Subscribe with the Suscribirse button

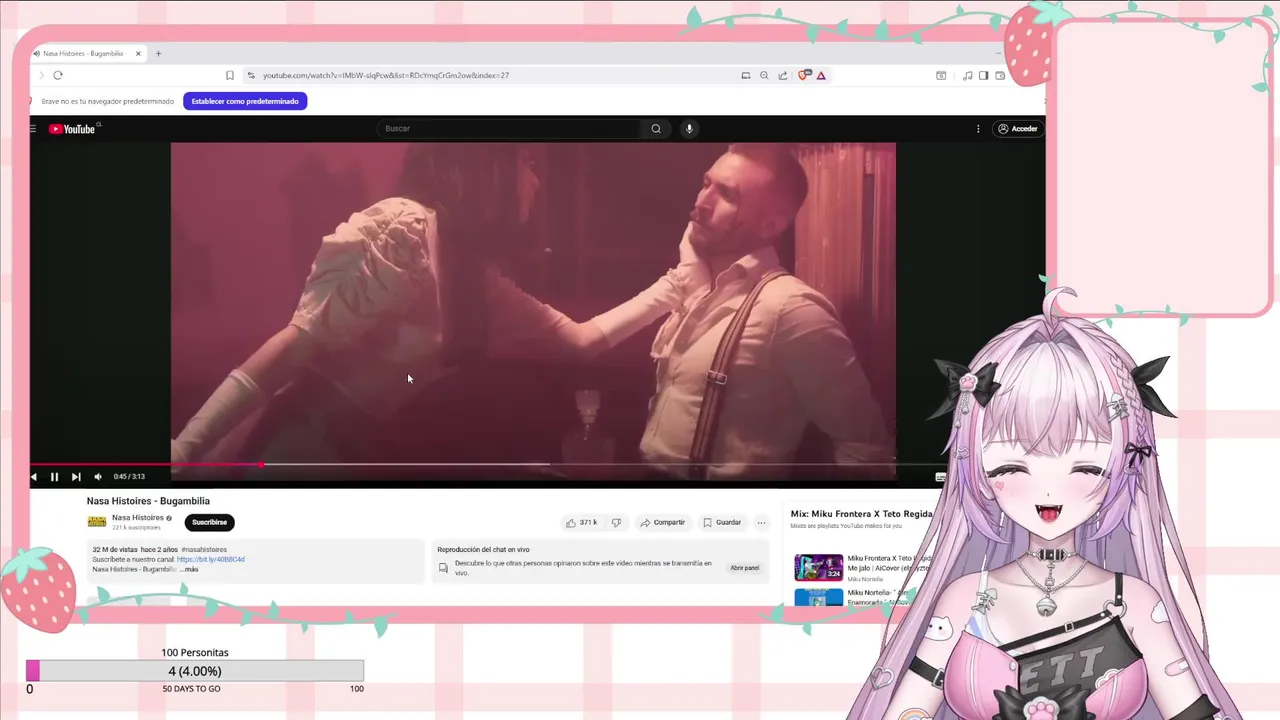coord(210,522)
